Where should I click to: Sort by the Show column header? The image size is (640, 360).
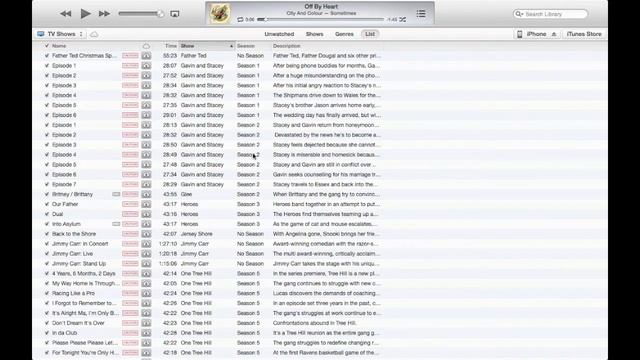[207, 46]
